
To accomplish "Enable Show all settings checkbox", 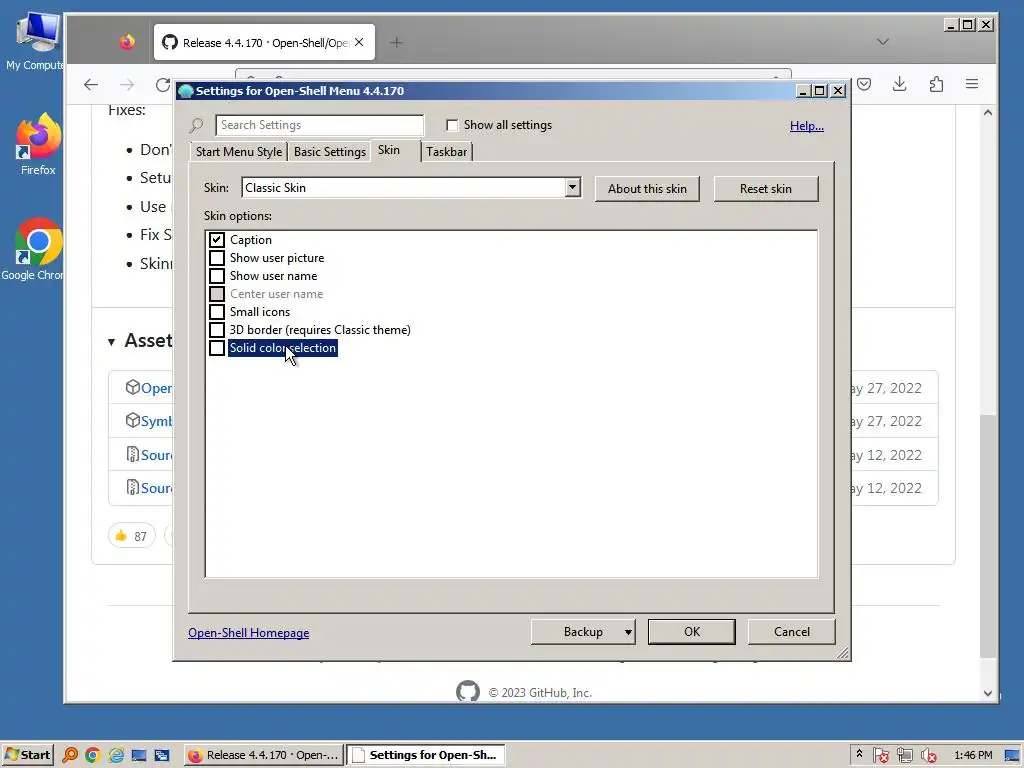I will (x=452, y=125).
